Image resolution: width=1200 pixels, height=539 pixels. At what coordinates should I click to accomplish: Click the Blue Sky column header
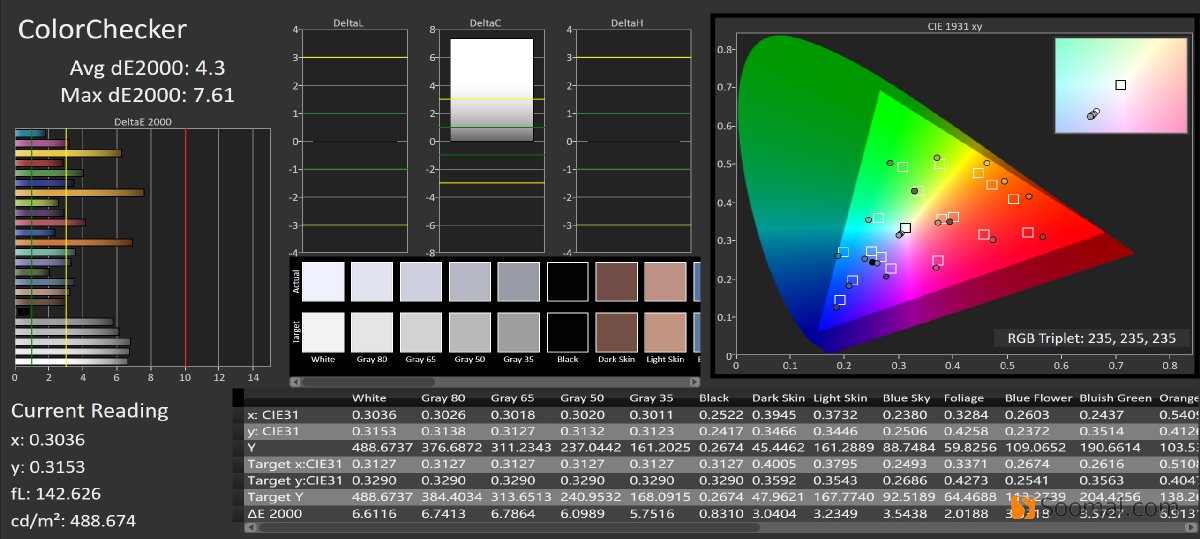pos(905,398)
